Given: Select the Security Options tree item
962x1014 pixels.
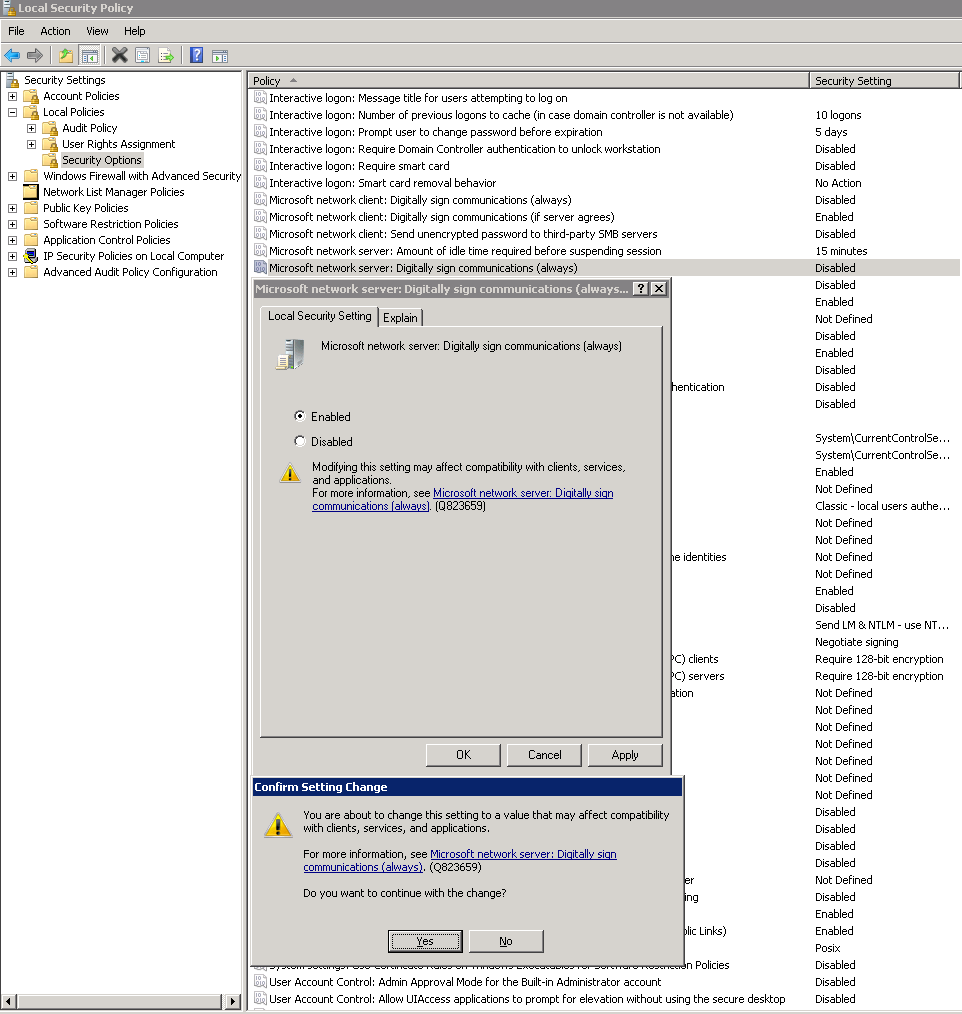Looking at the screenshot, I should pyautogui.click(x=102, y=160).
